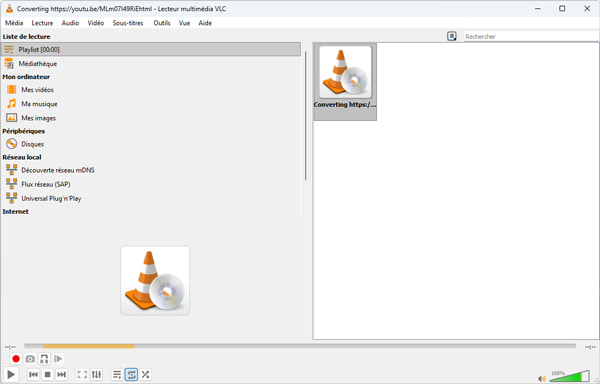Adjust the volume slider at 100%
Screen dimensions: 600x384
click(569, 376)
